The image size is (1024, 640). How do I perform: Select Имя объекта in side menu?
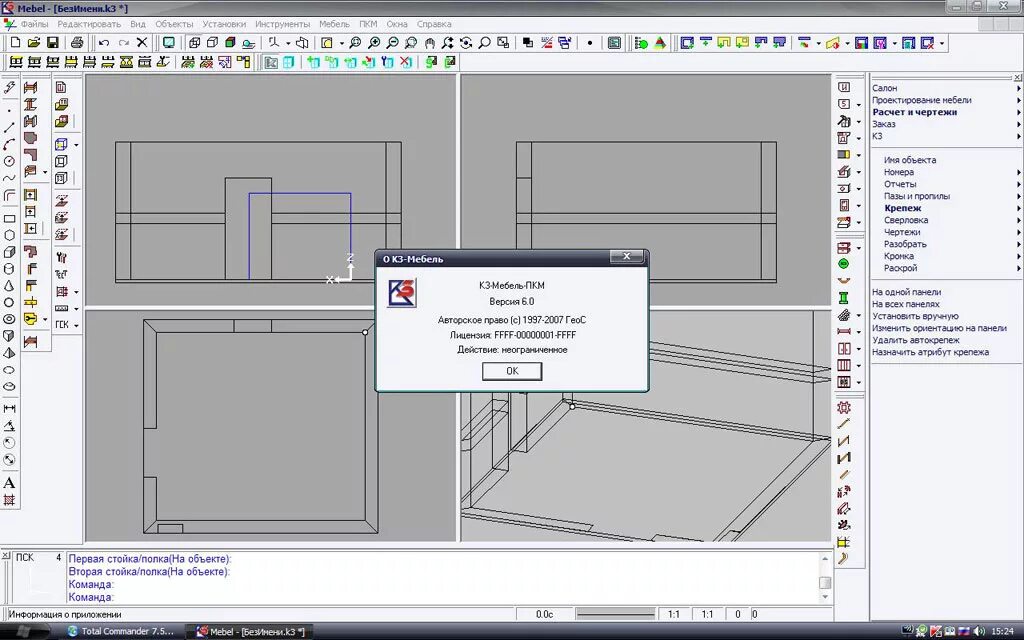[x=910, y=160]
